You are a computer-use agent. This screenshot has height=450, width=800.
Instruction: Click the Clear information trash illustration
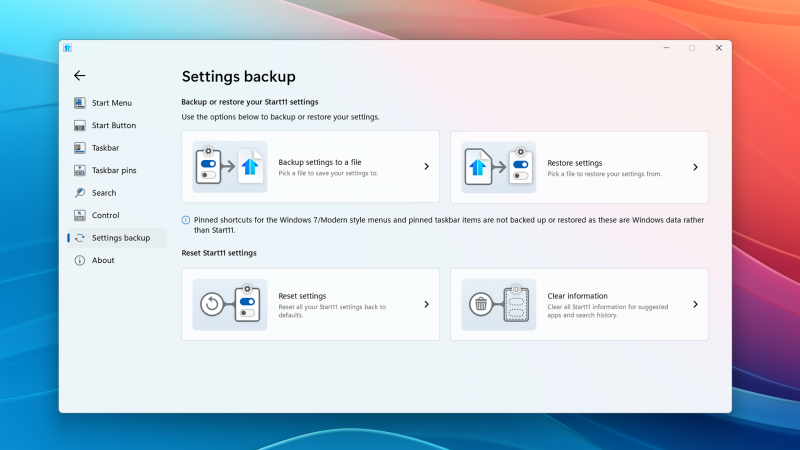coord(498,305)
